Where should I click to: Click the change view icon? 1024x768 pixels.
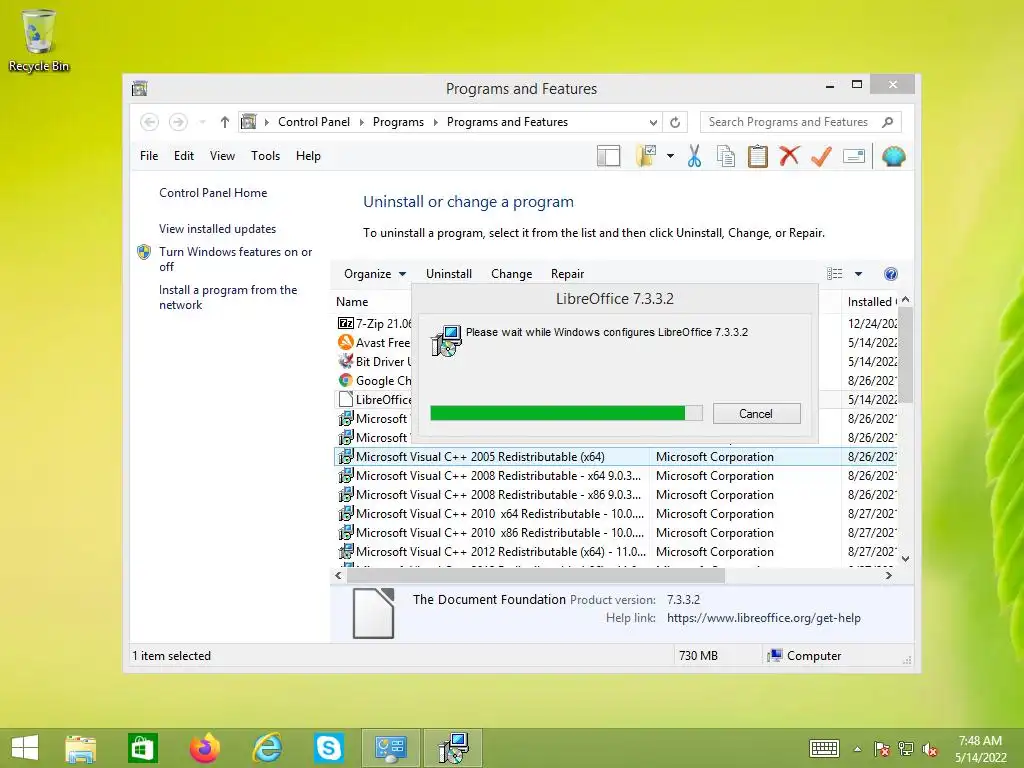tap(835, 274)
